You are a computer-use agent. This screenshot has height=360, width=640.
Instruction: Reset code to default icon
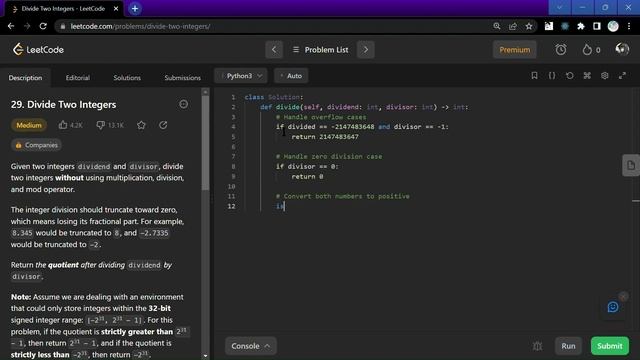(569, 76)
